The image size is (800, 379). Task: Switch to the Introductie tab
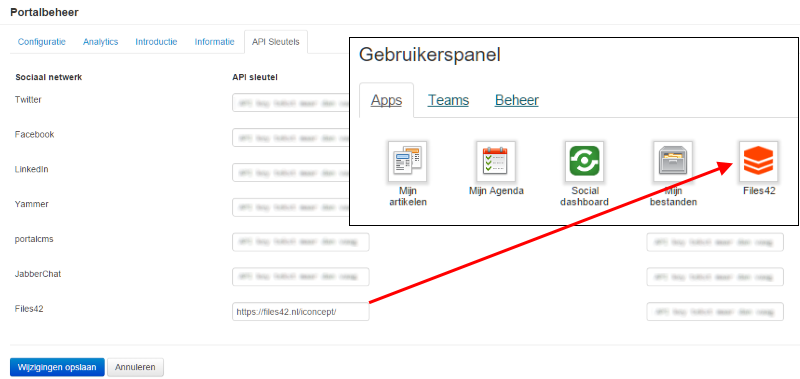tap(156, 42)
